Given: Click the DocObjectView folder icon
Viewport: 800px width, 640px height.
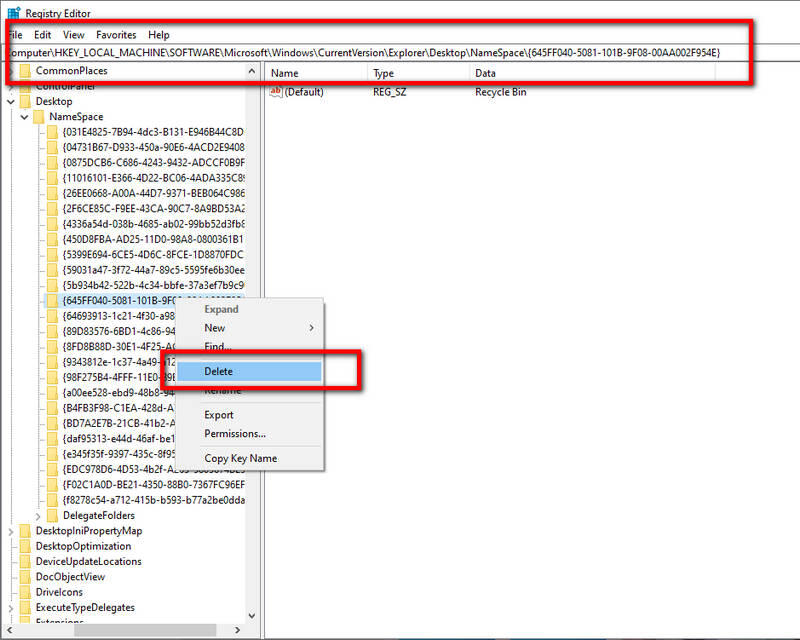Looking at the screenshot, I should [x=25, y=577].
